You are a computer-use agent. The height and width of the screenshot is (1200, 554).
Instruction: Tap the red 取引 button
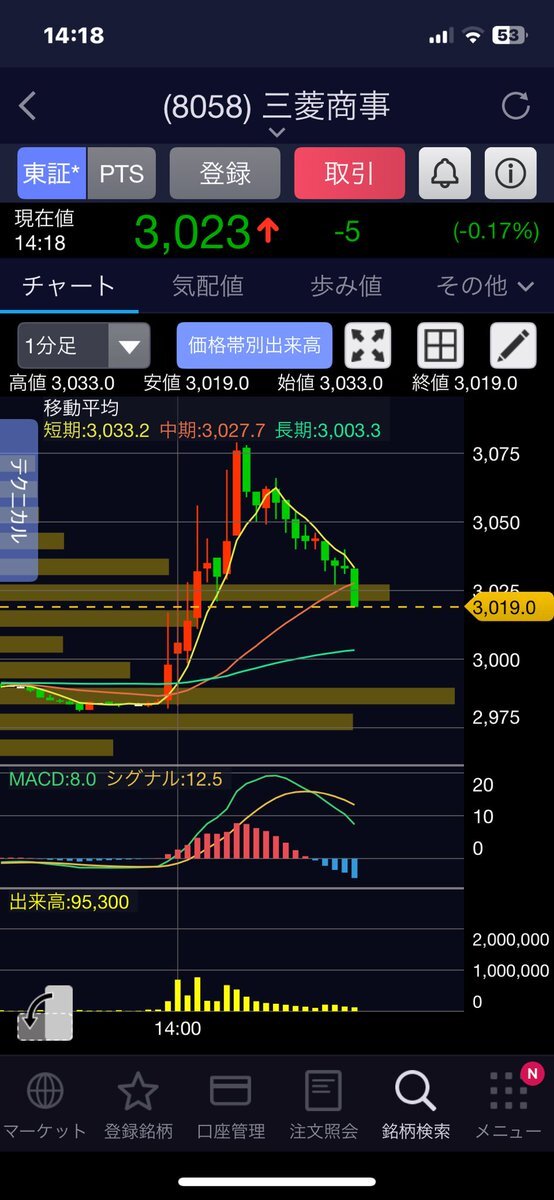click(x=349, y=173)
